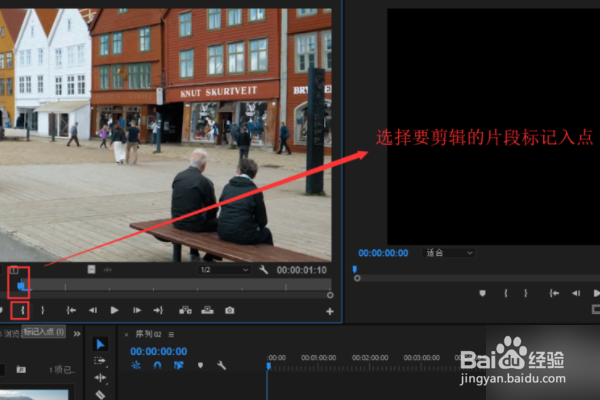Step back one frame in Program monitor

[x=576, y=293]
